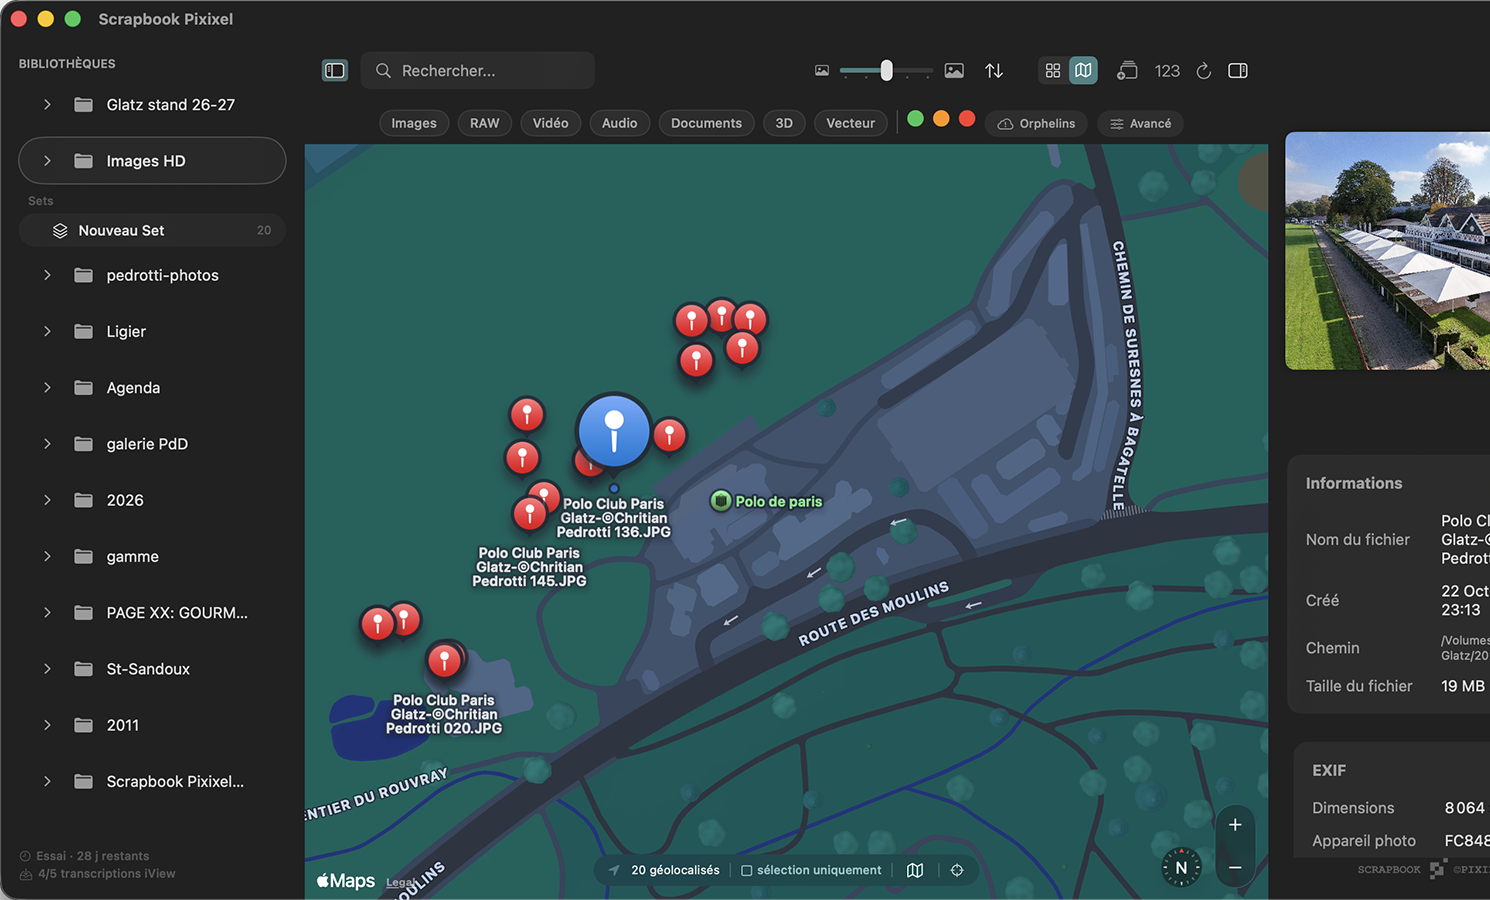This screenshot has width=1490, height=900.
Task: Expand the Scrapbook Pixixel... library
Action: 47,782
